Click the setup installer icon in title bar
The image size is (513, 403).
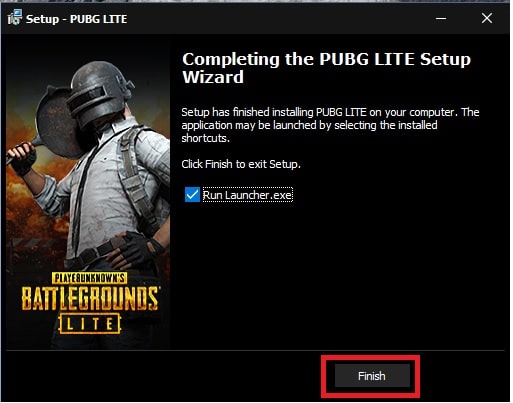click(x=15, y=18)
